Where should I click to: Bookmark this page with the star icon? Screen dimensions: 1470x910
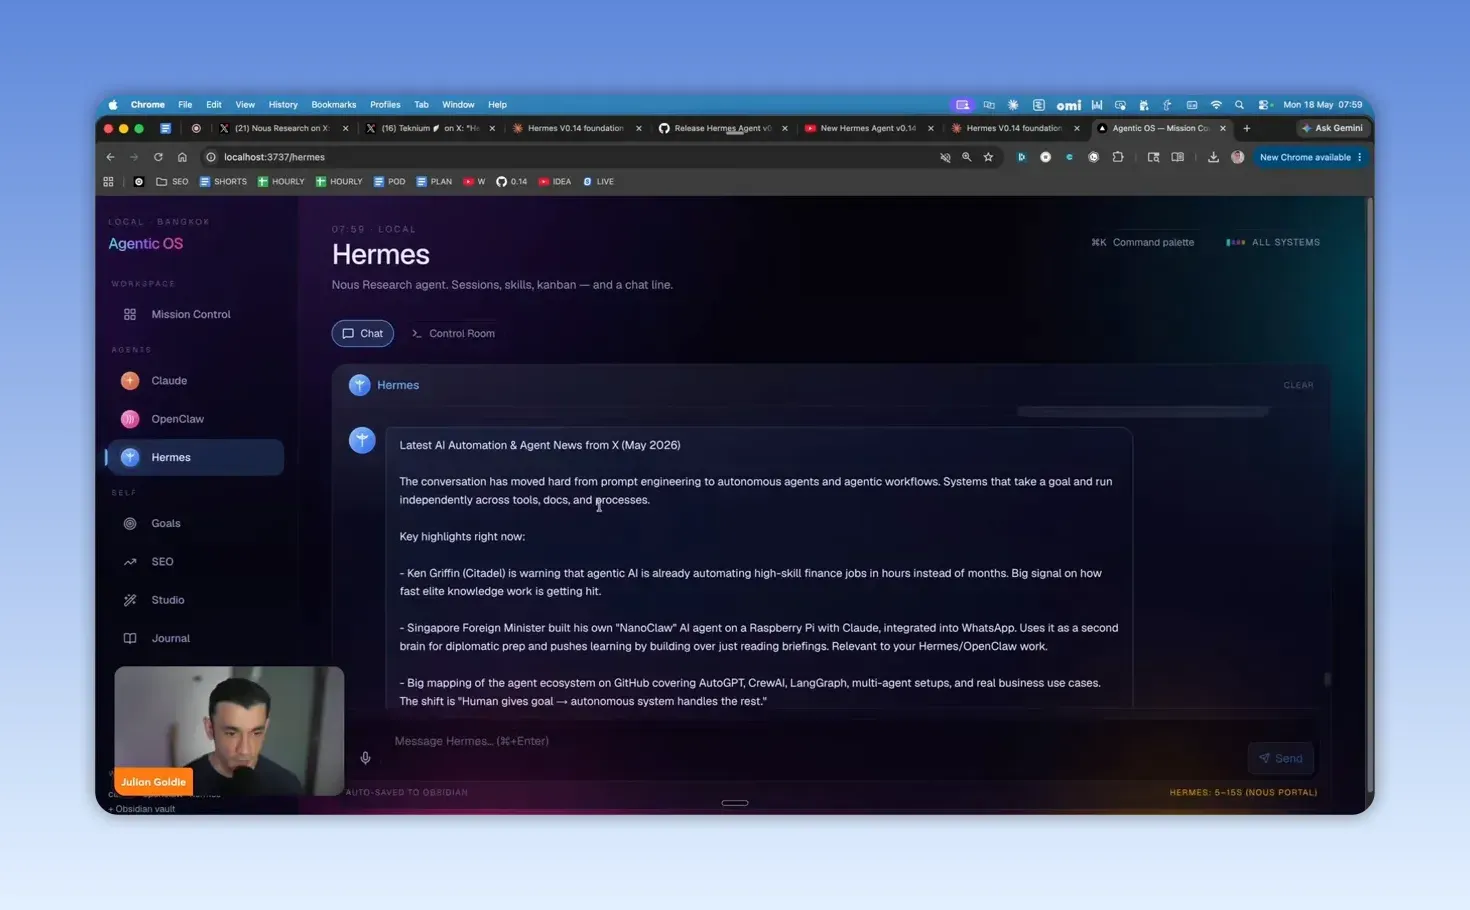(988, 157)
